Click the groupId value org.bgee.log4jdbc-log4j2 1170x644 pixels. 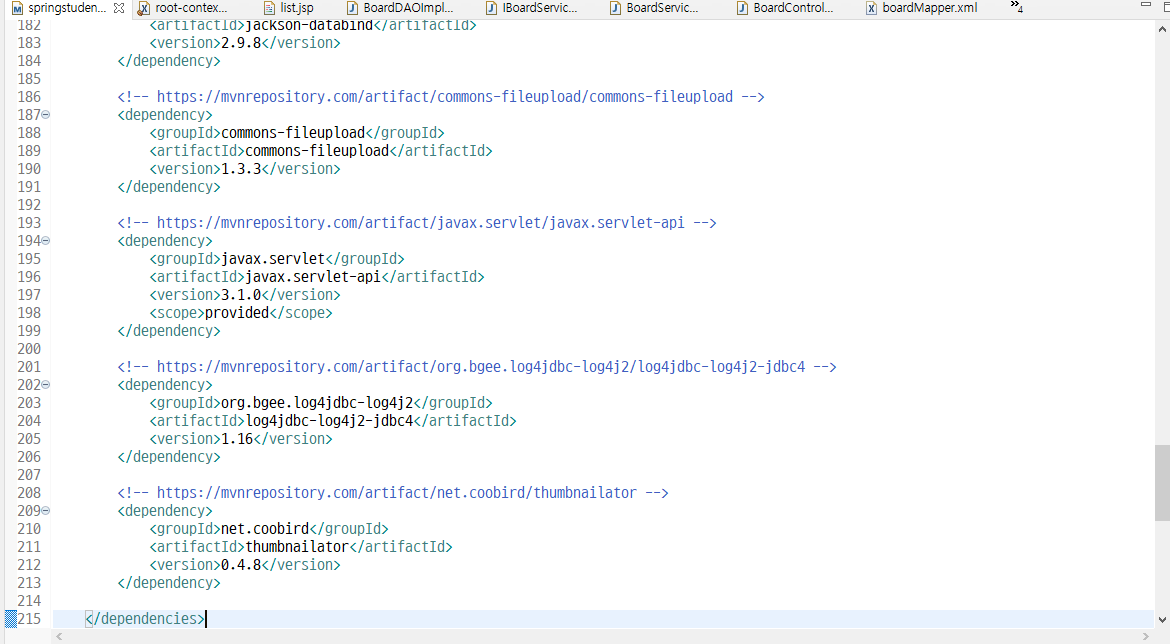317,403
